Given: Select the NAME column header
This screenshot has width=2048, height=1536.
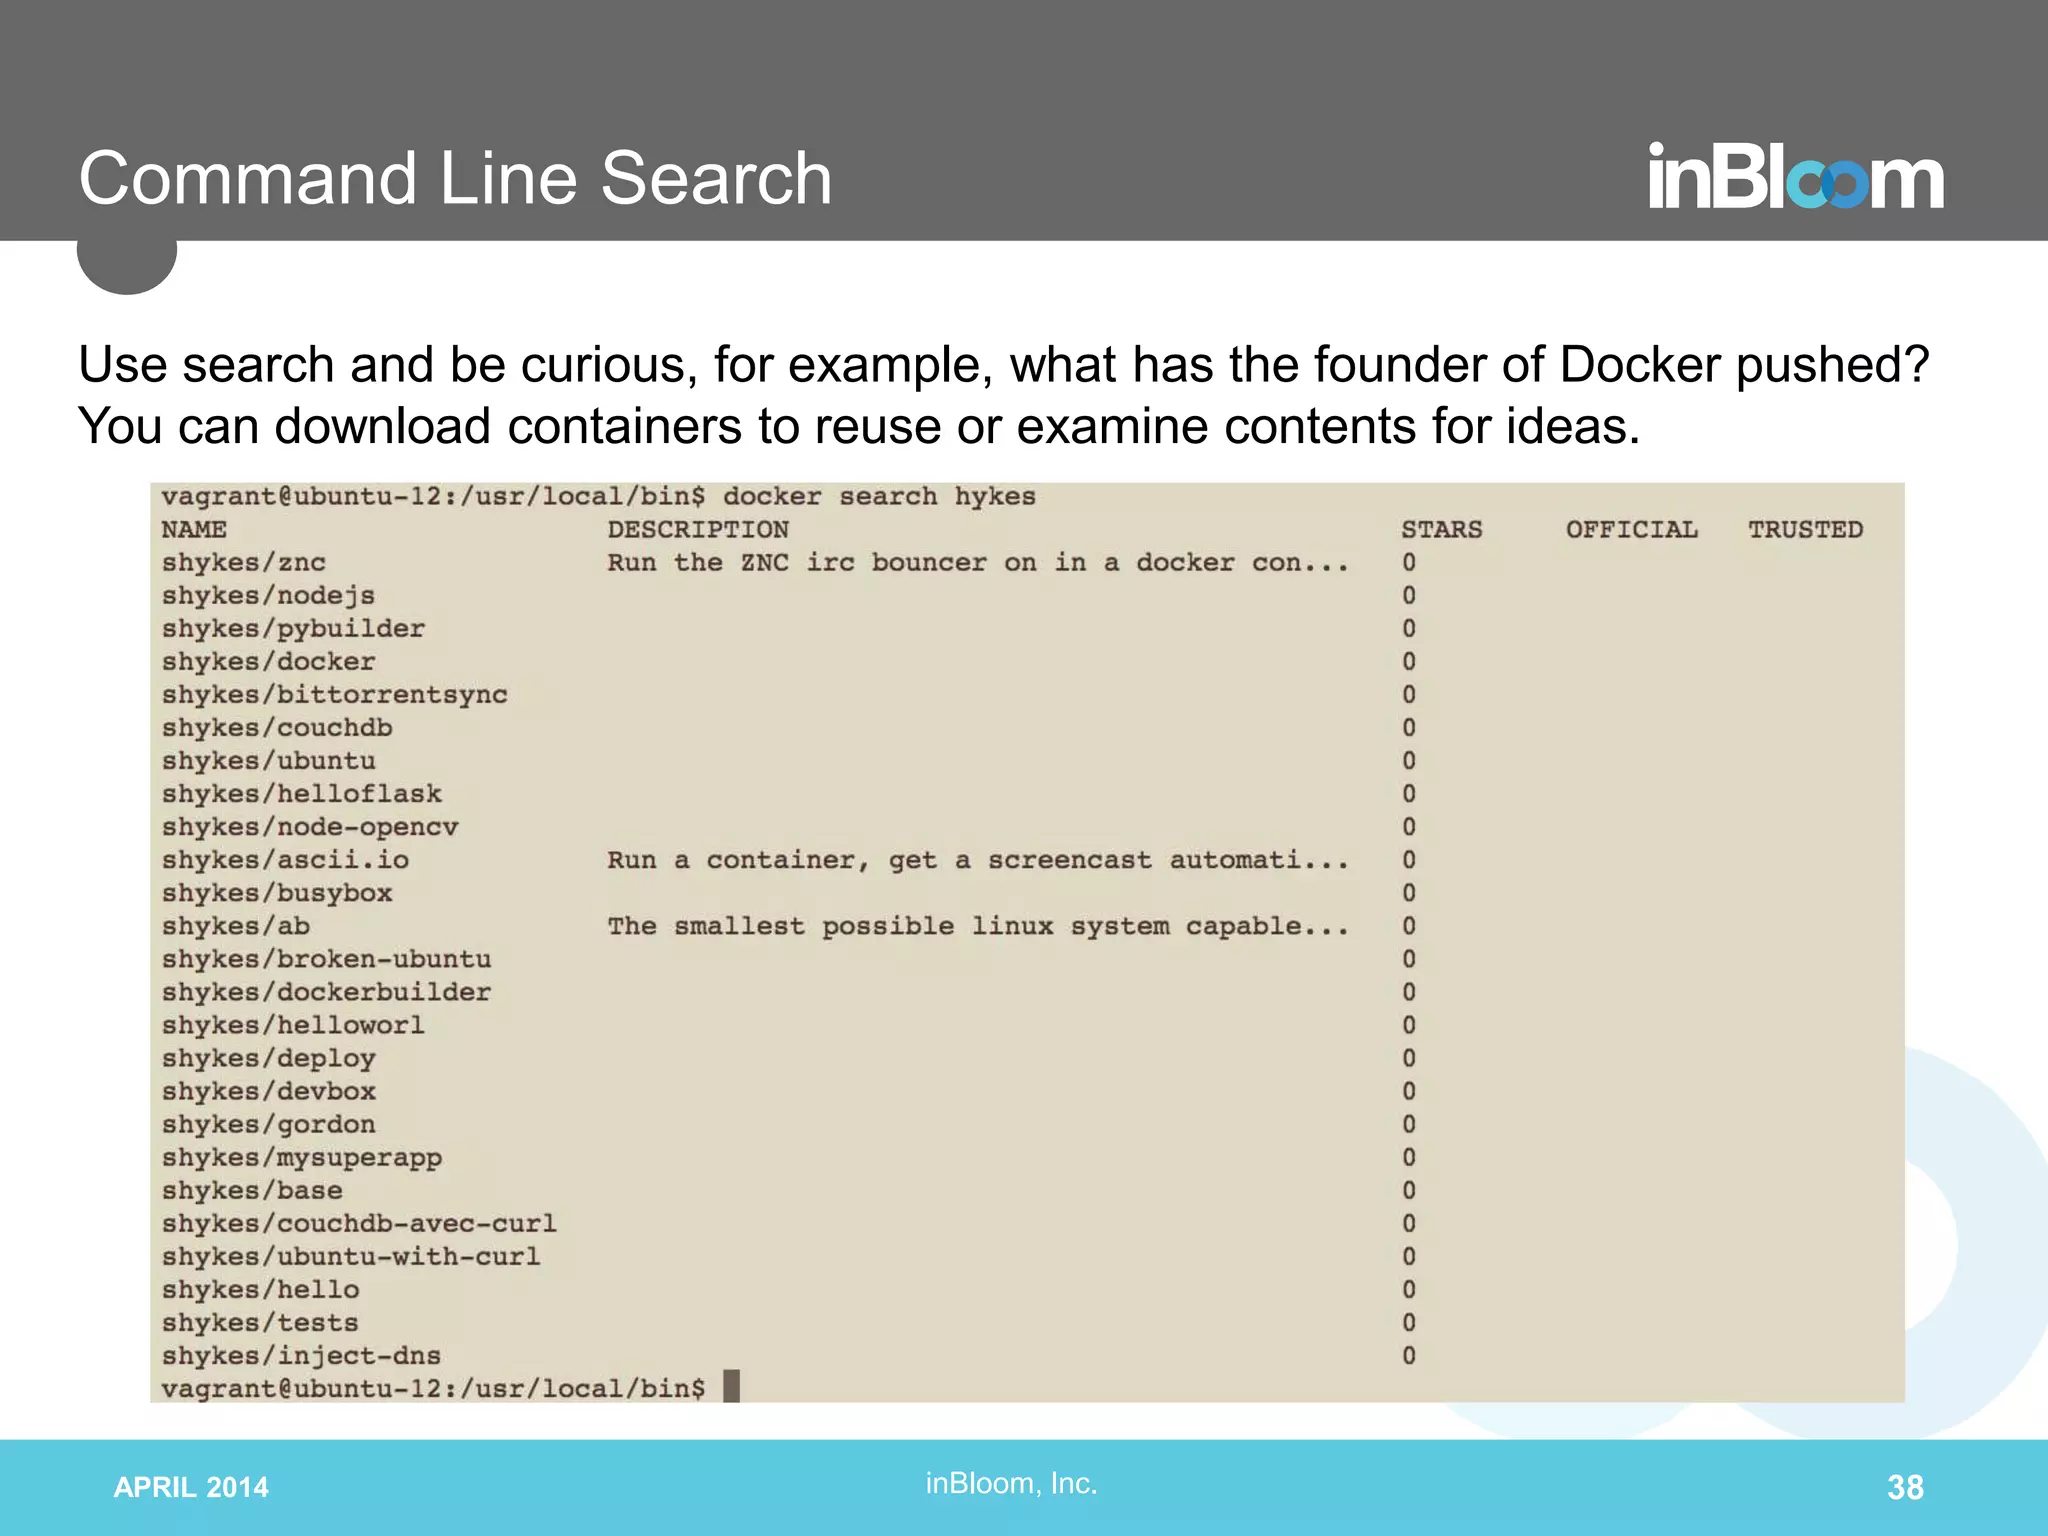Looking at the screenshot, I should pos(194,530).
